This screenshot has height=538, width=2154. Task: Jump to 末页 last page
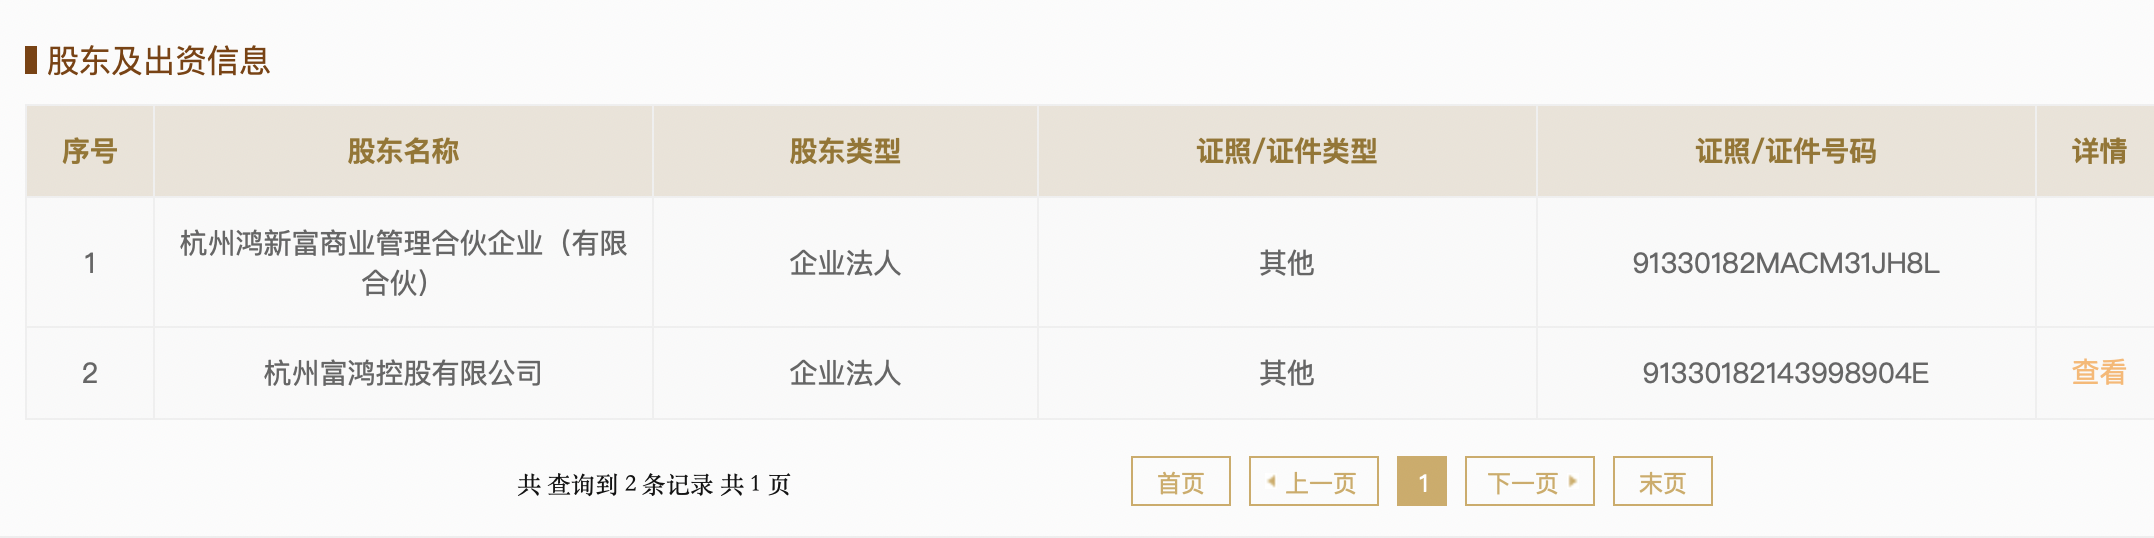(x=1662, y=482)
